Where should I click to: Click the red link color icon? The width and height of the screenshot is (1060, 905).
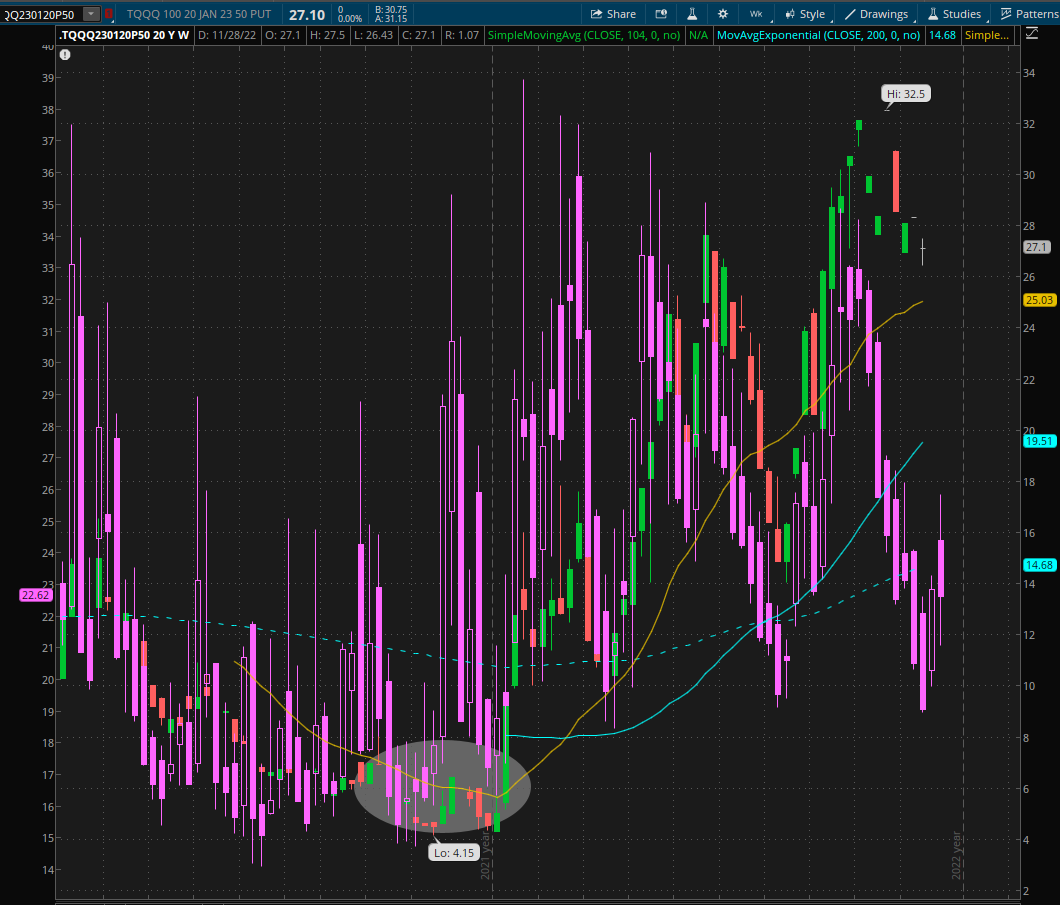(108, 14)
